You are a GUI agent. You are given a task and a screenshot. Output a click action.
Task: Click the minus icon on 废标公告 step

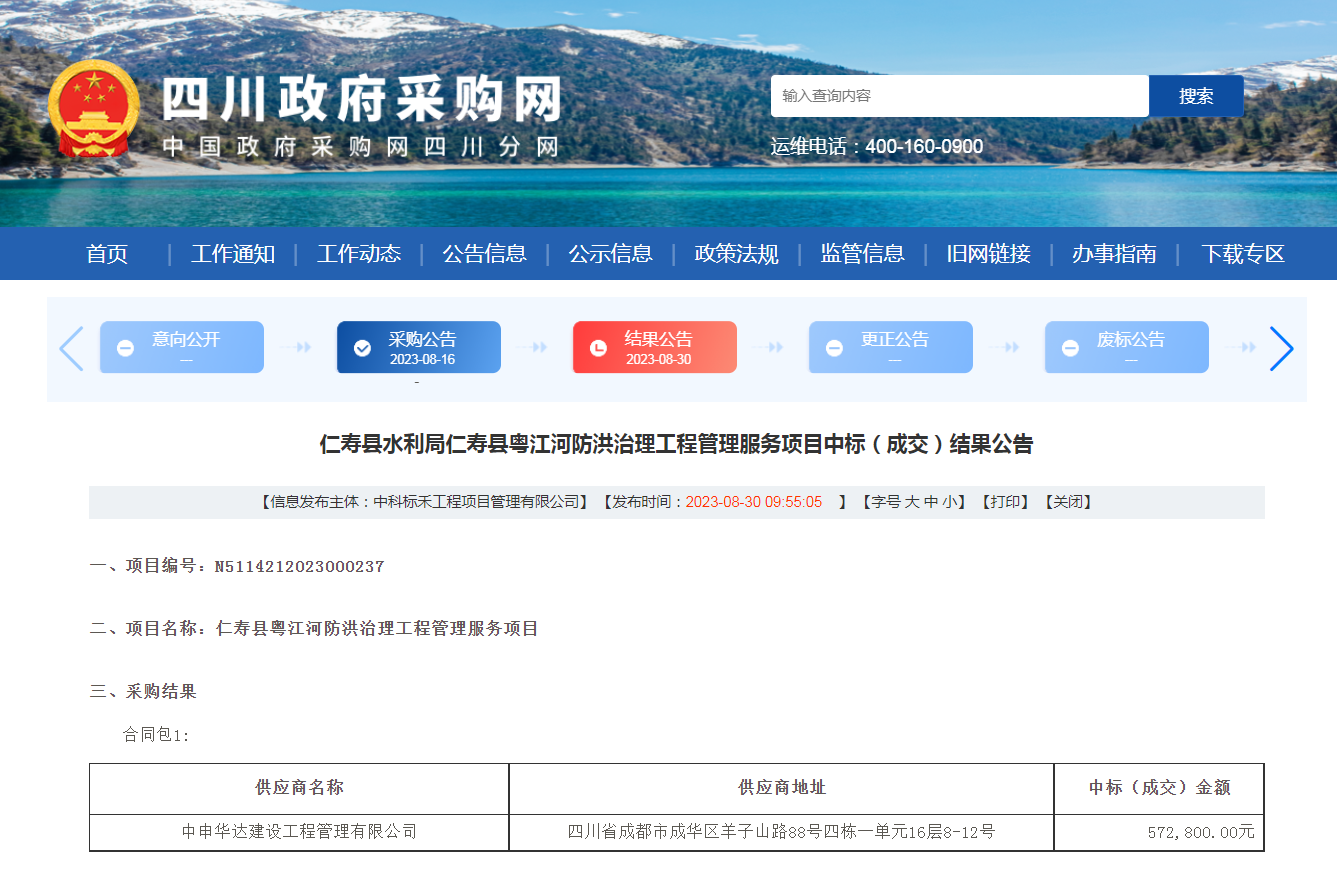(1071, 347)
